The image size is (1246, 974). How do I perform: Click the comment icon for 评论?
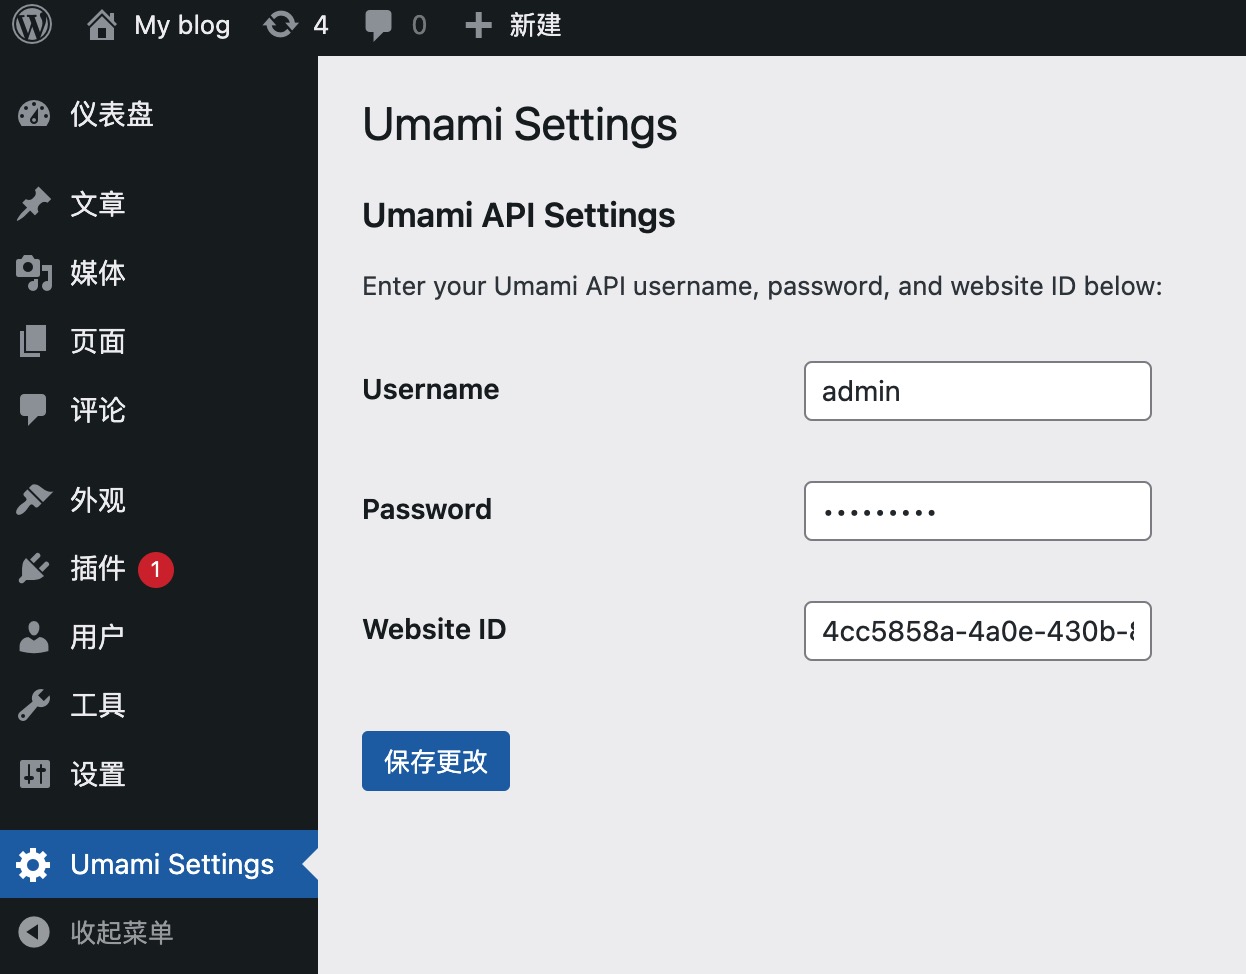point(34,410)
